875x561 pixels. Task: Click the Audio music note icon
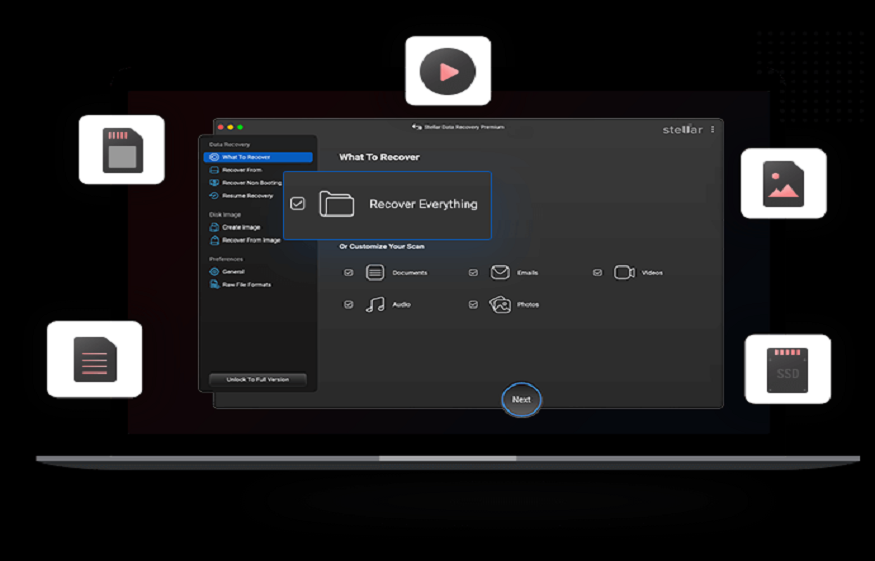click(x=375, y=305)
